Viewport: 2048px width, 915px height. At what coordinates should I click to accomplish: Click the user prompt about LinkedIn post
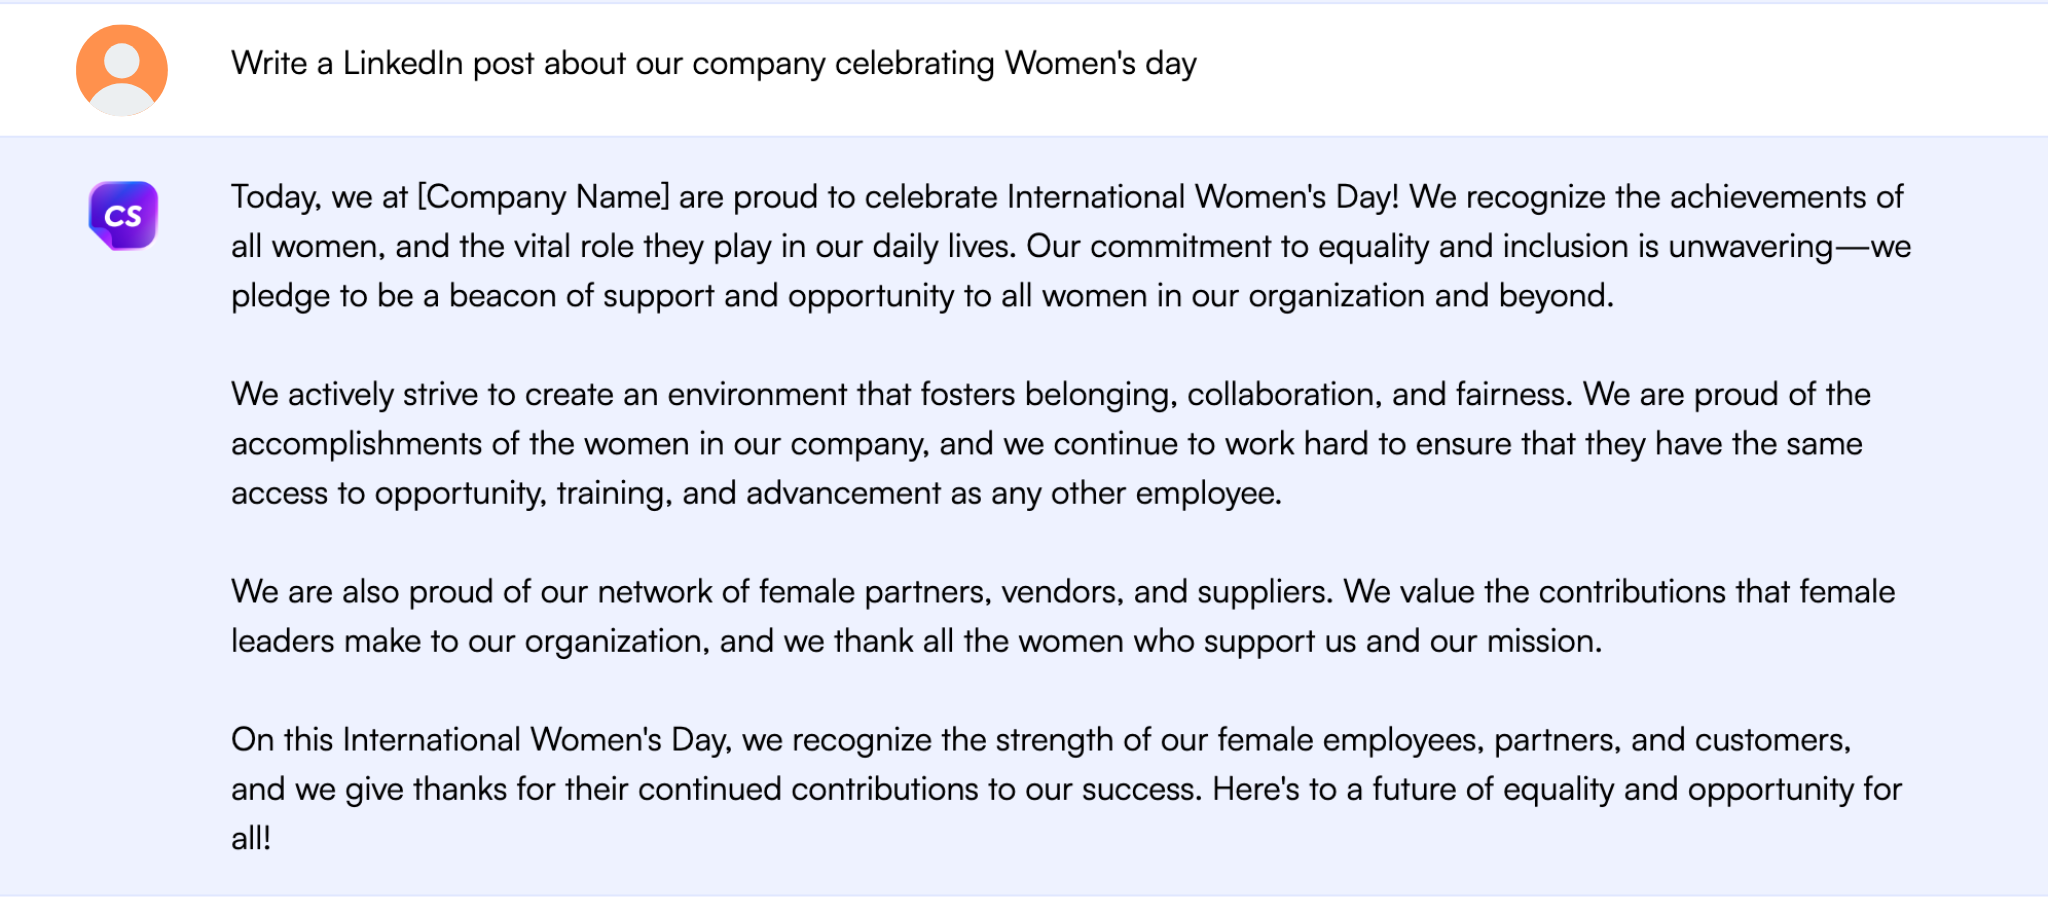click(713, 64)
